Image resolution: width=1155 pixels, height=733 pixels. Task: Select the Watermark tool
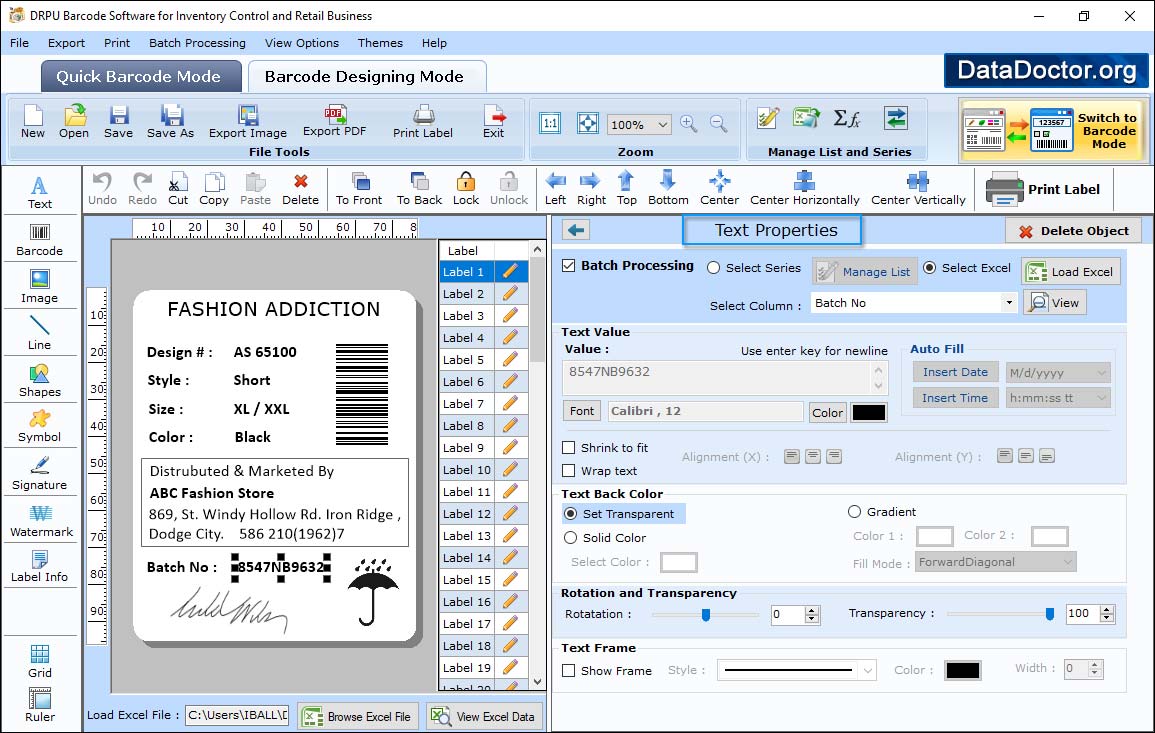tap(41, 521)
